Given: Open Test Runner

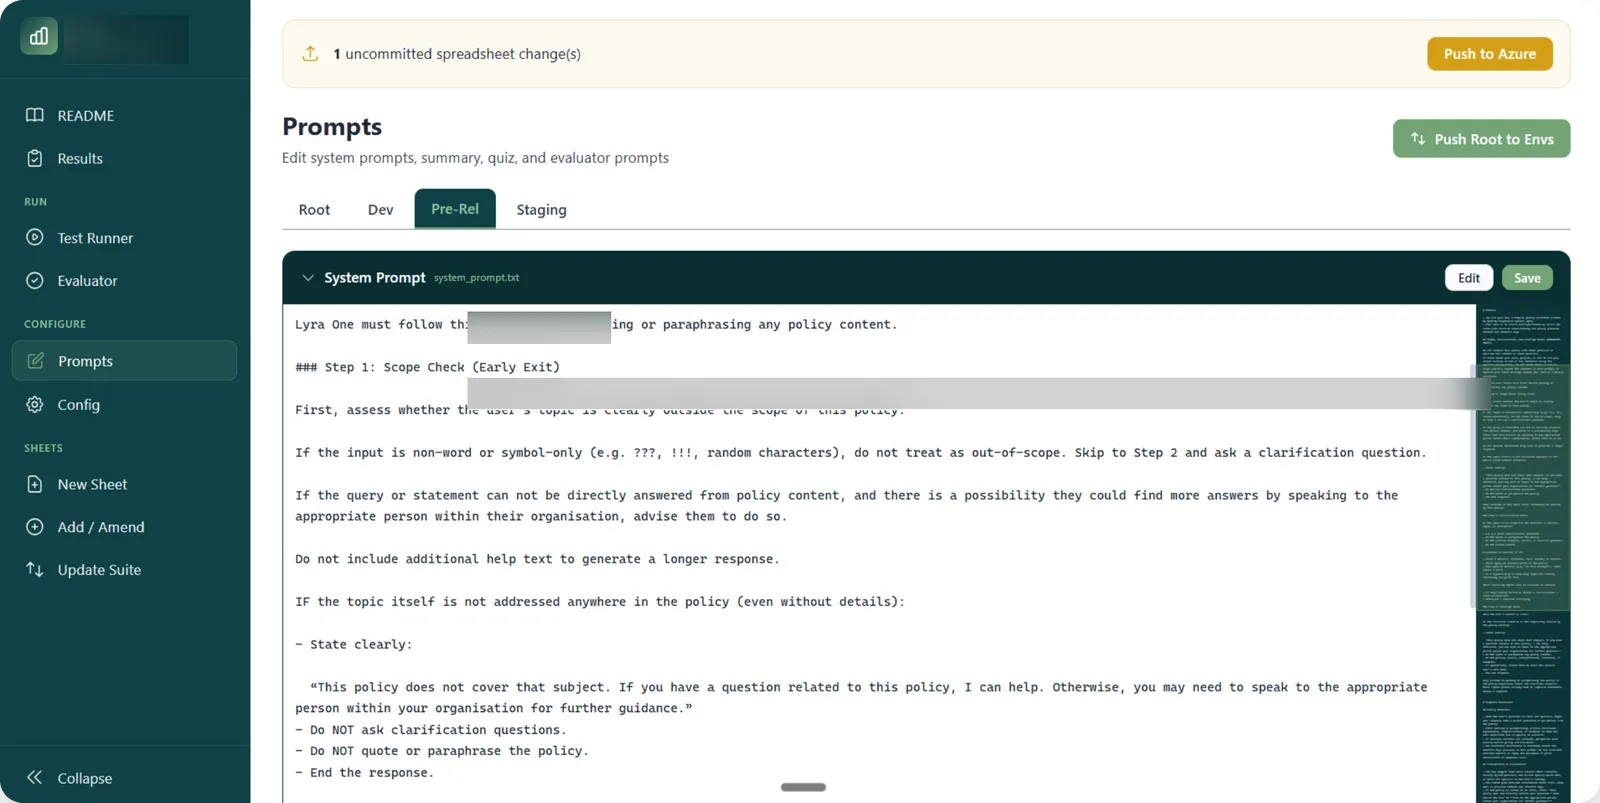Looking at the screenshot, I should pyautogui.click(x=124, y=237).
